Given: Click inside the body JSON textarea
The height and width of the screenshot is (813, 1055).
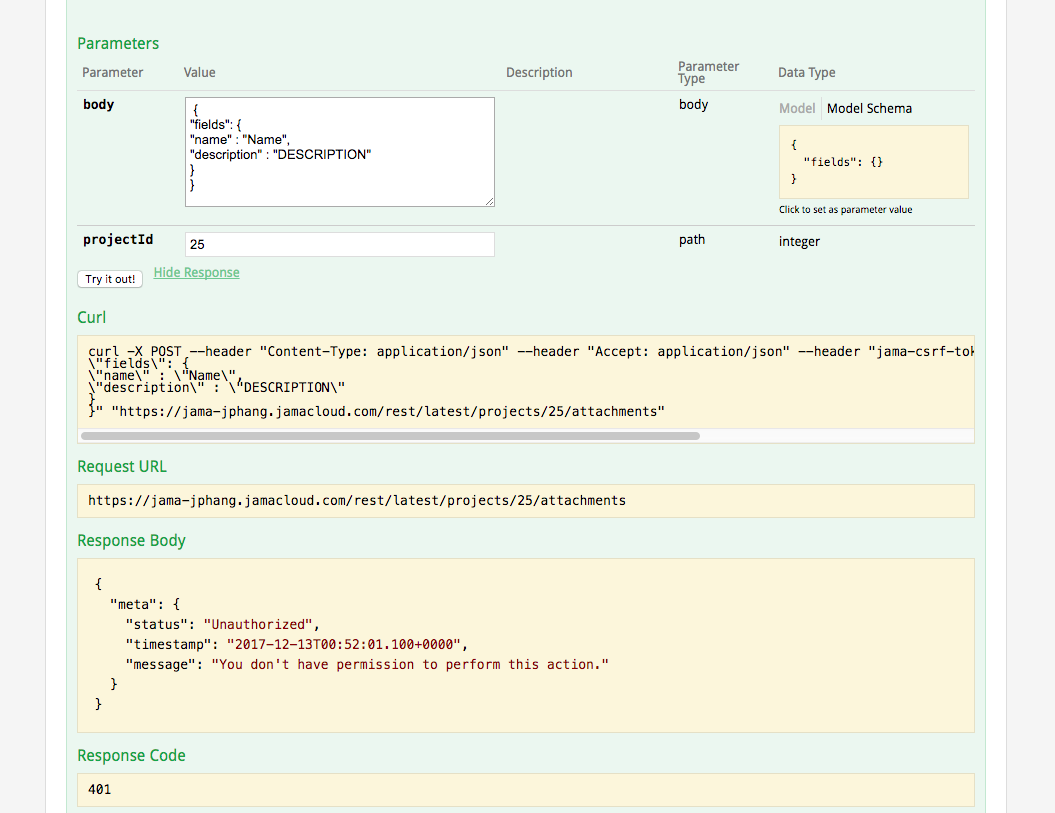Looking at the screenshot, I should (x=340, y=152).
